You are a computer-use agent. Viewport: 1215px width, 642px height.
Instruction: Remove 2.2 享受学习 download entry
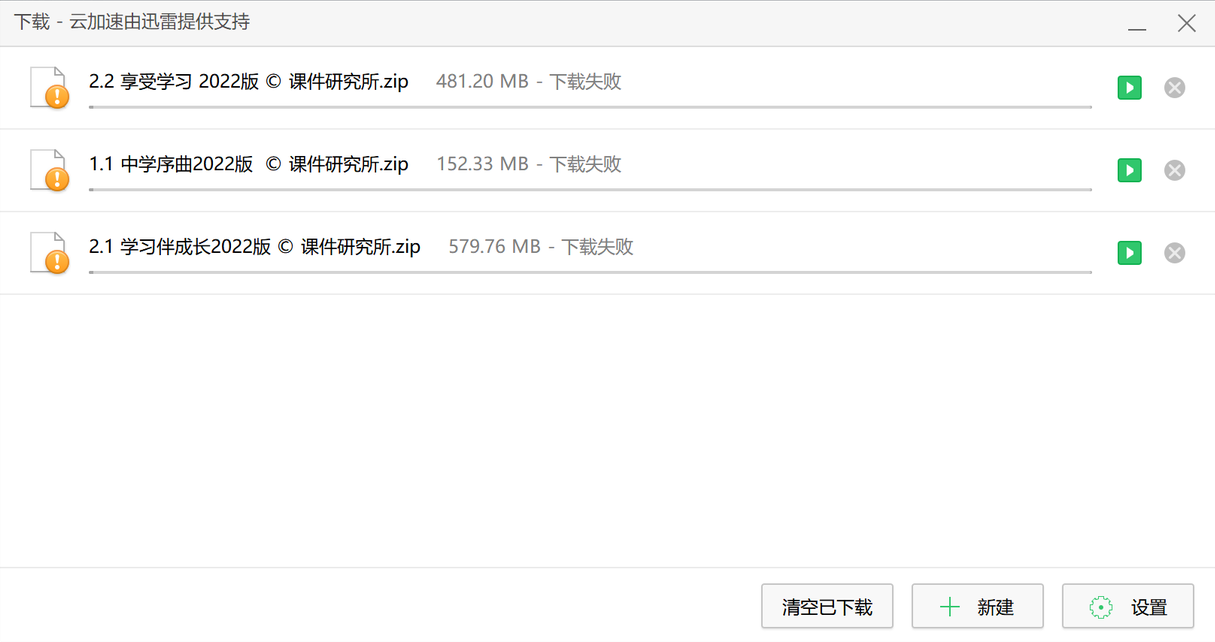tap(1175, 88)
